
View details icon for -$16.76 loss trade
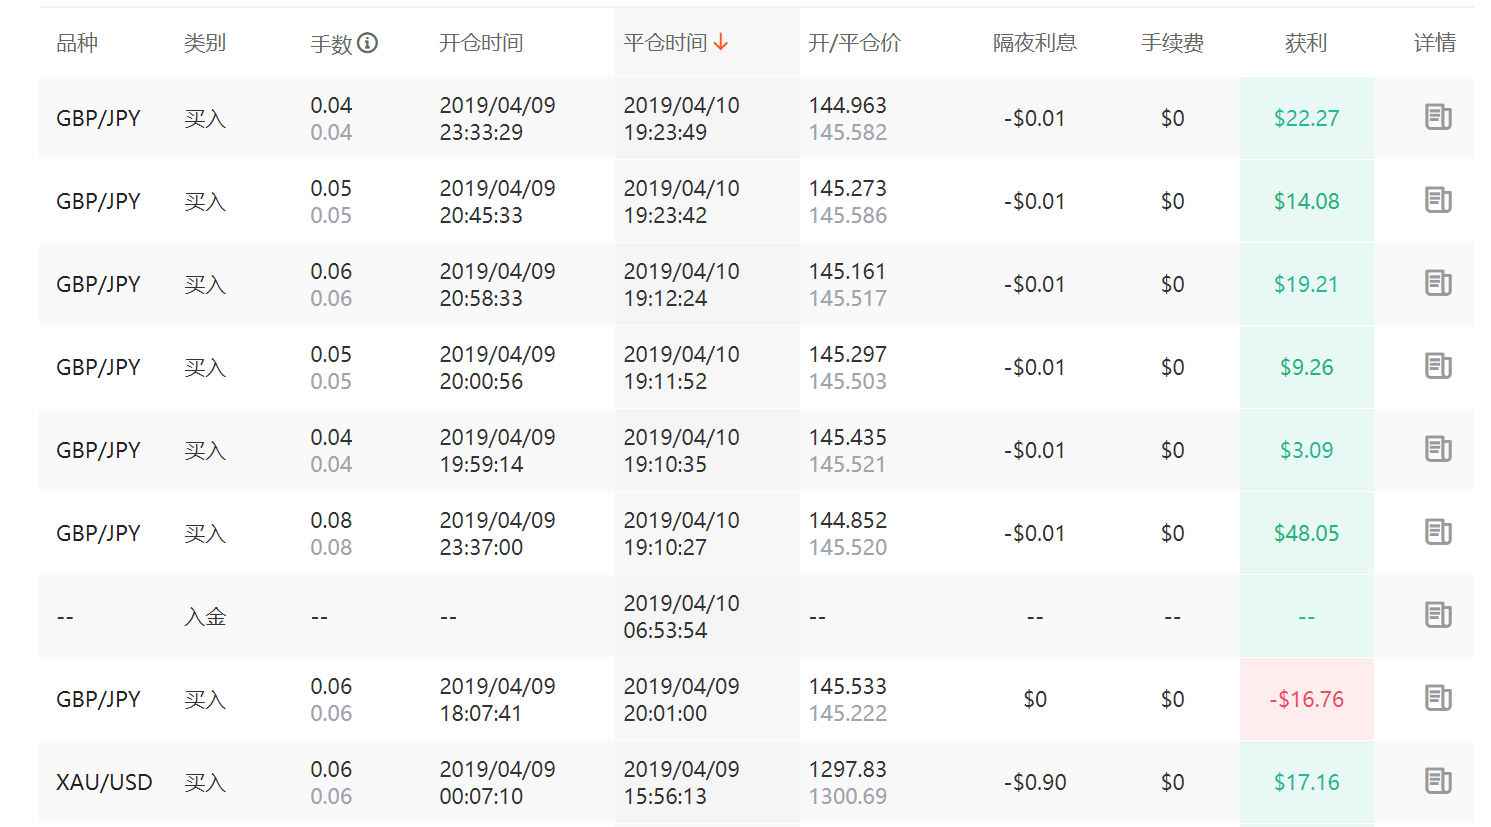point(1437,699)
